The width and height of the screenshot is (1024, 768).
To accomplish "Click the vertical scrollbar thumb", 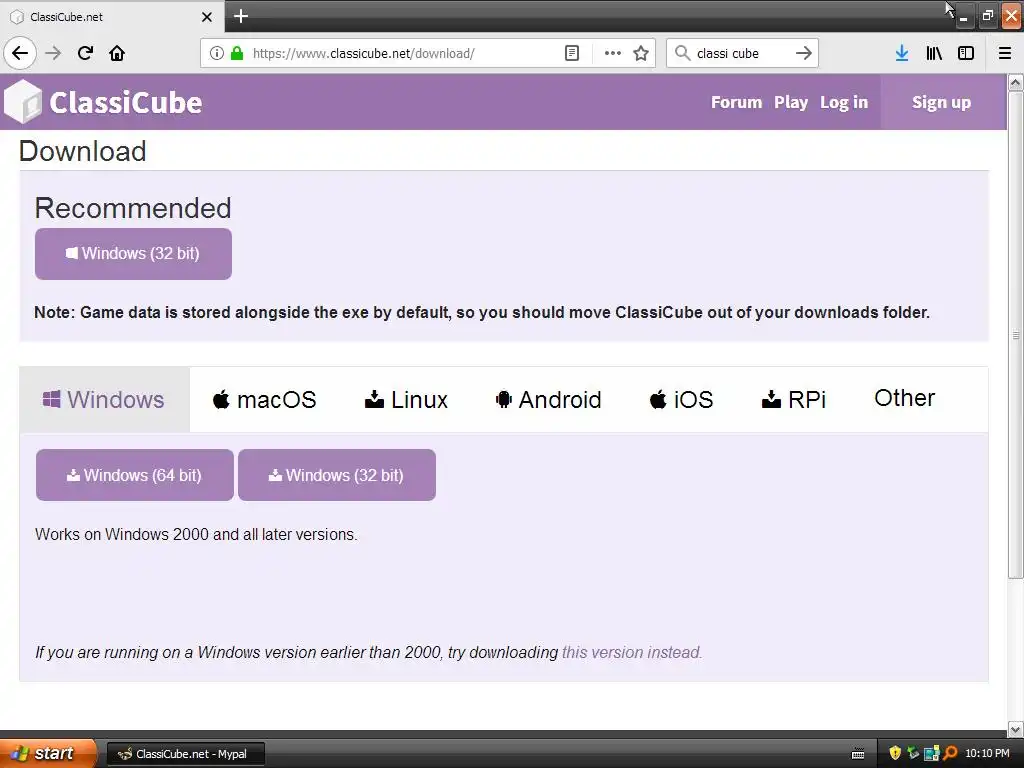I will tap(1015, 335).
